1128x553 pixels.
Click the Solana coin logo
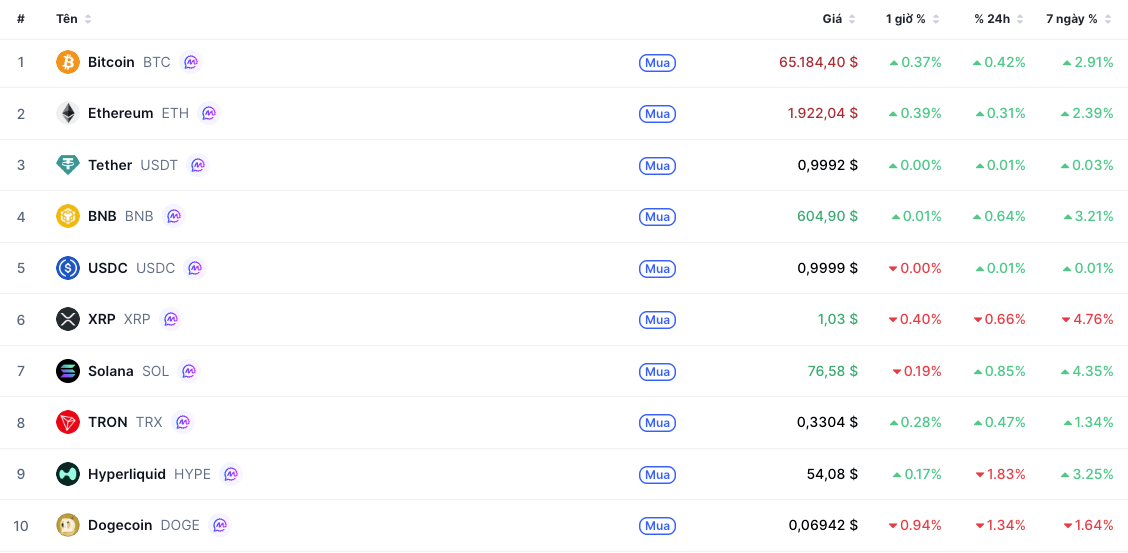68,371
